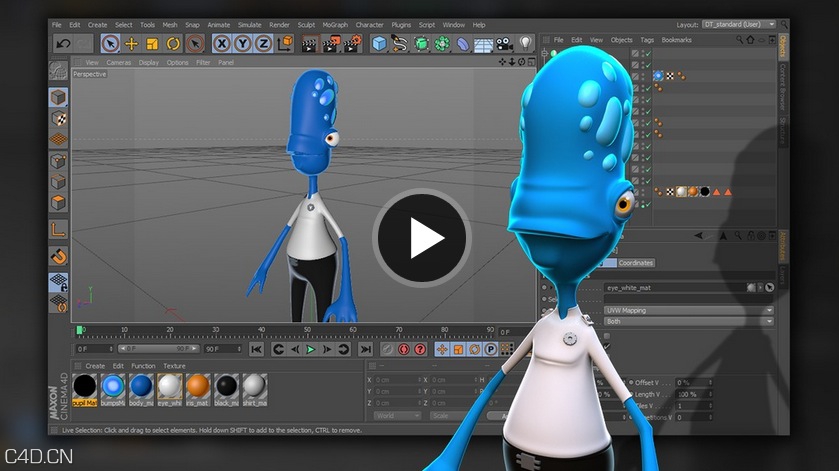839x471 pixels.
Task: Click the current frame 0 F field
Action: [x=94, y=349]
